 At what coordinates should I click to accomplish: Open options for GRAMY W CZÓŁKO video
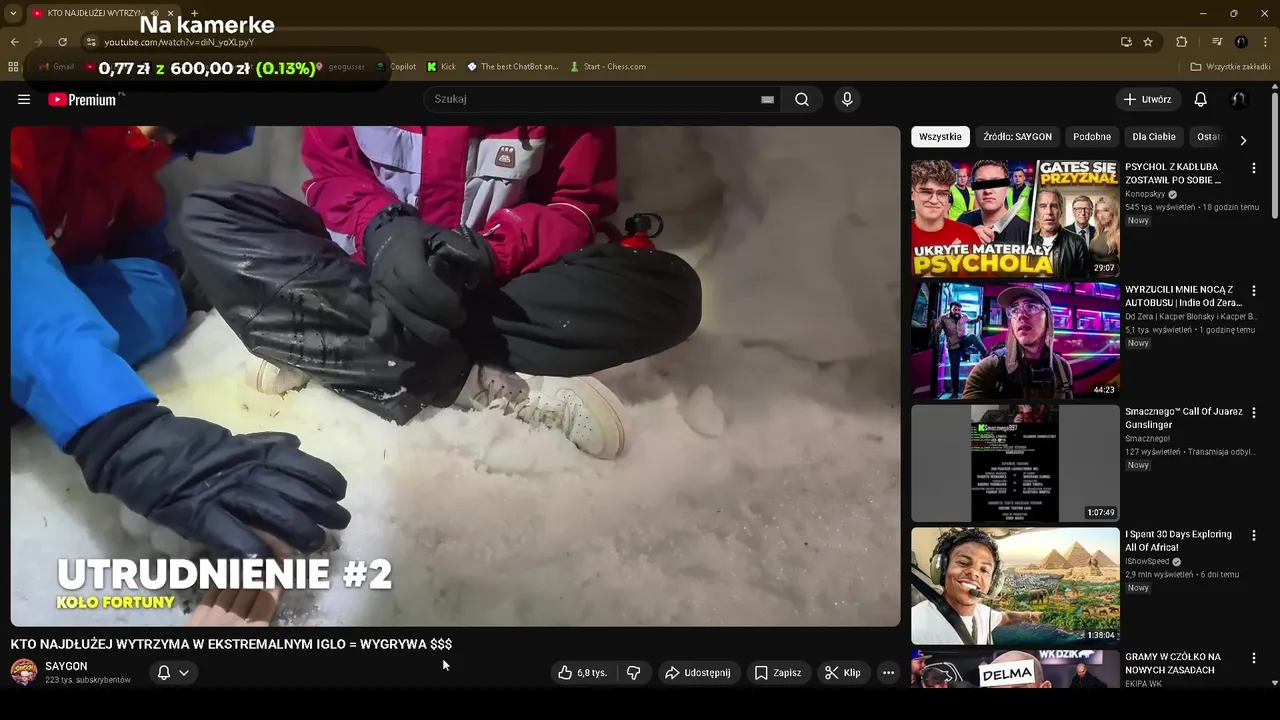[1253, 658]
